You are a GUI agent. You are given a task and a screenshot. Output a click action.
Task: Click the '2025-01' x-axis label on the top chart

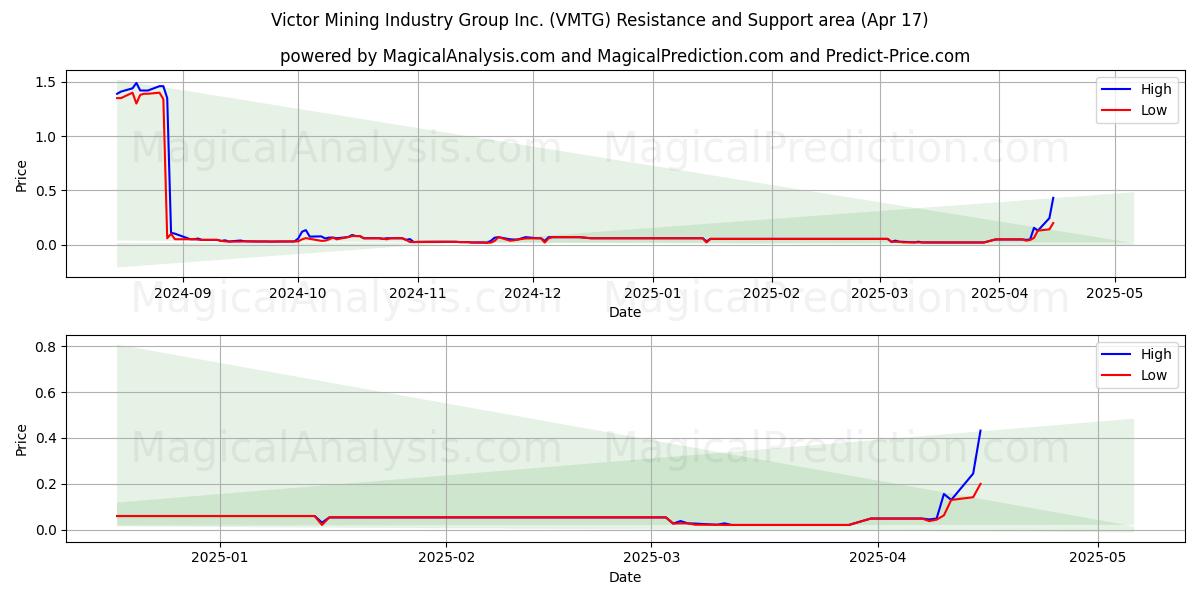tap(653, 294)
